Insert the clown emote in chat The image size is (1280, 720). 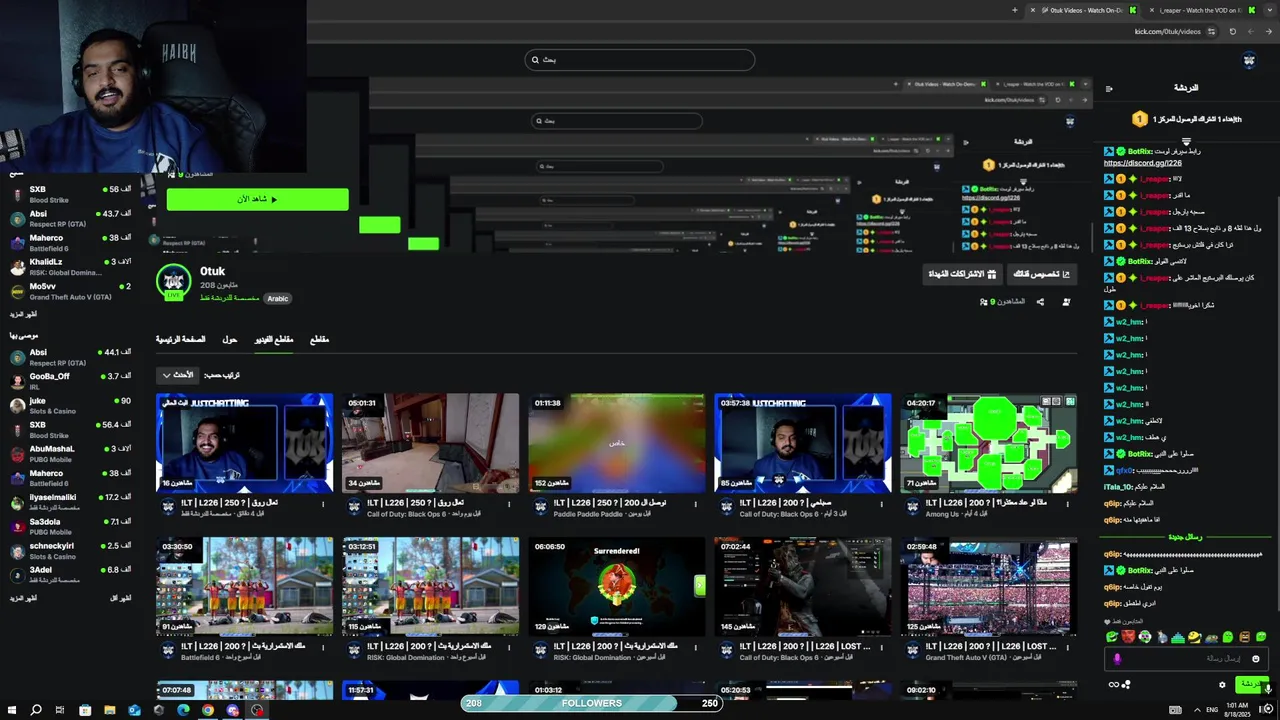click(x=1145, y=637)
